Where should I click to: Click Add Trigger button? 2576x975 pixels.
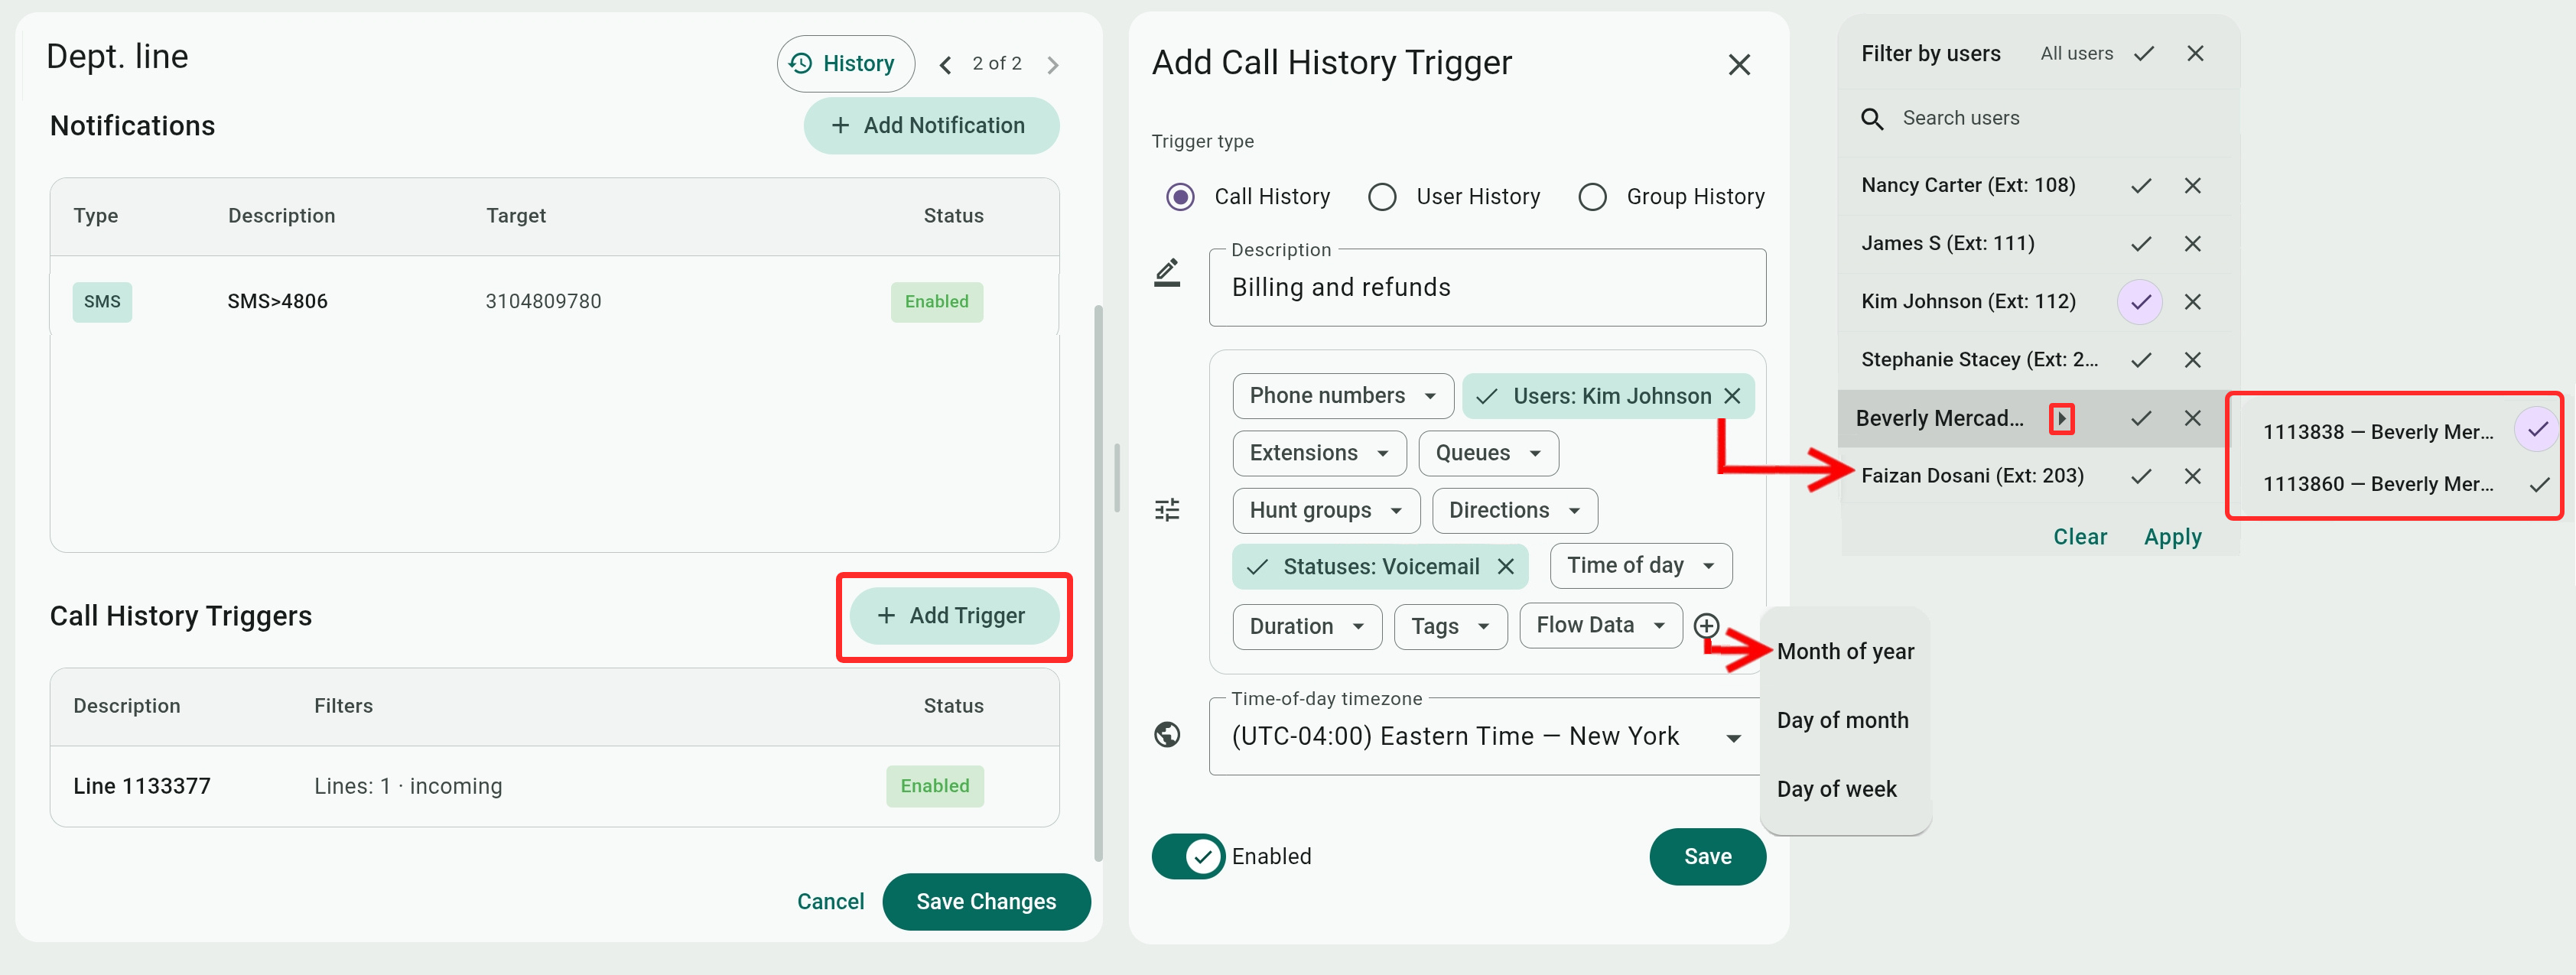pyautogui.click(x=954, y=616)
